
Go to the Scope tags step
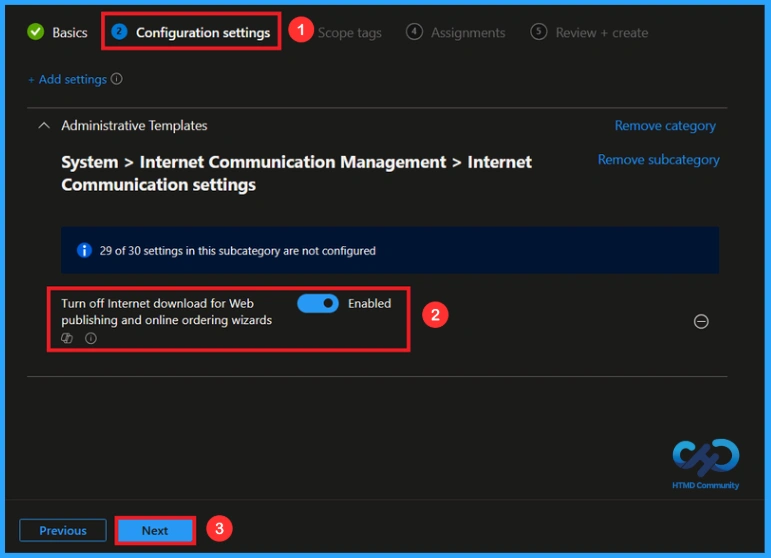pos(349,33)
